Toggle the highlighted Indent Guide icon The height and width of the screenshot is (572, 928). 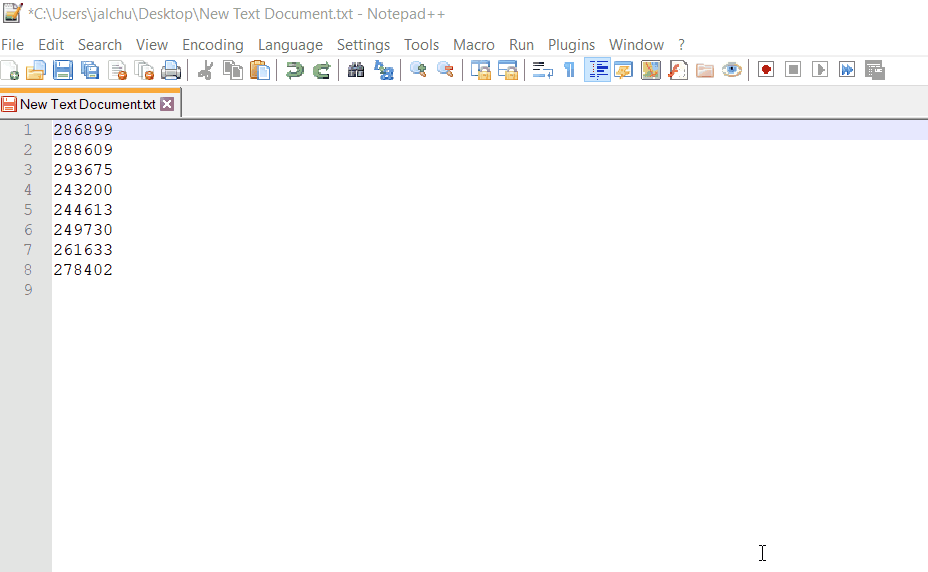597,70
